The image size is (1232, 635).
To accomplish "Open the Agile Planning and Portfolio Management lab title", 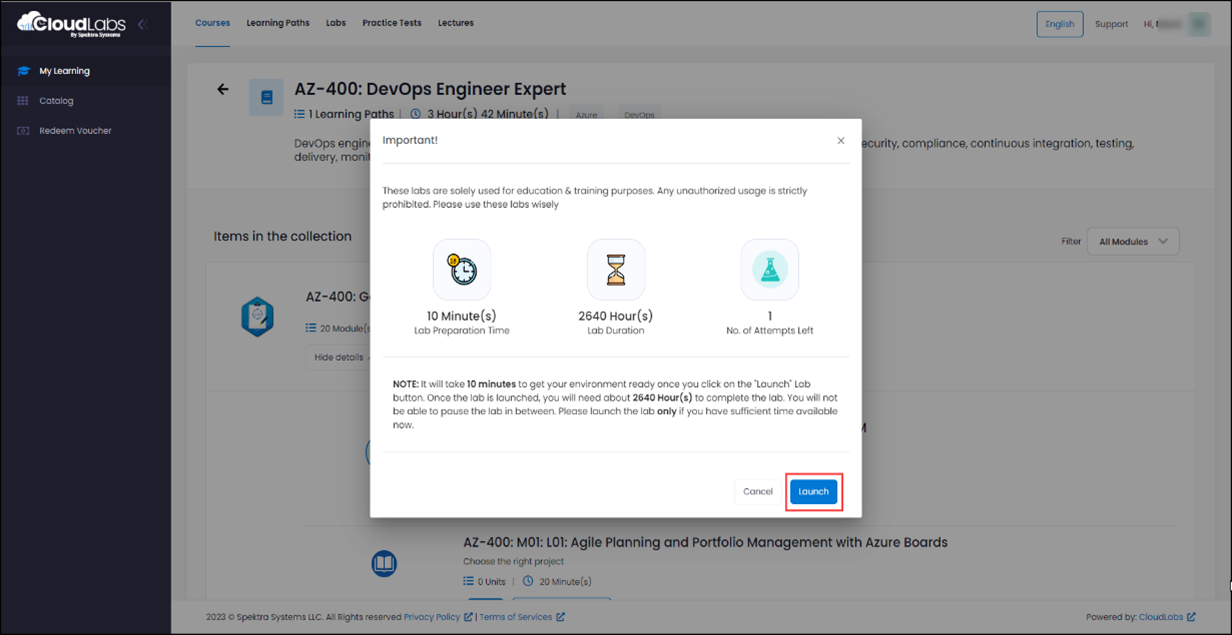I will (706, 543).
